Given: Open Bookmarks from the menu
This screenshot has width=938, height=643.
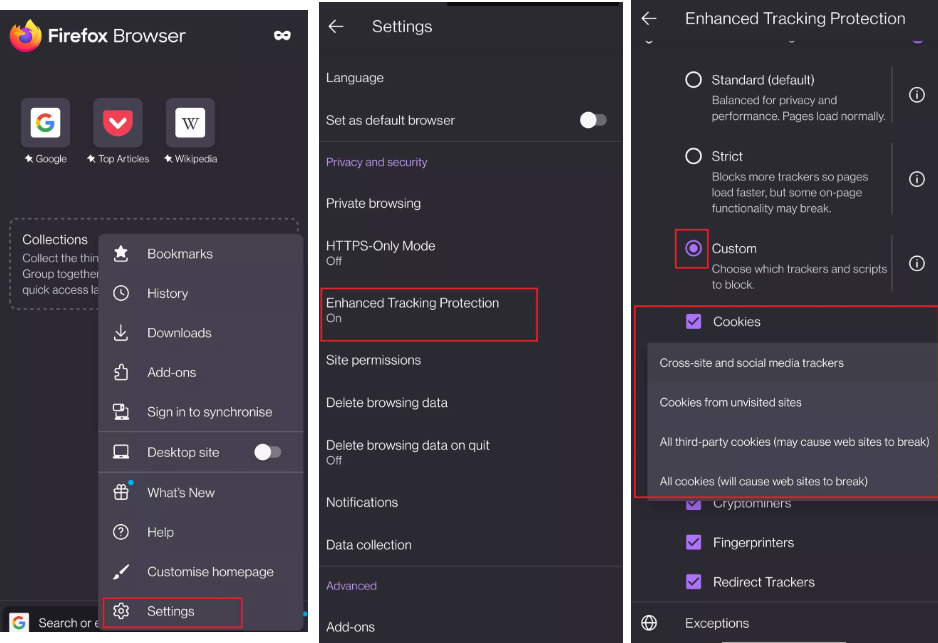Looking at the screenshot, I should (x=201, y=254).
